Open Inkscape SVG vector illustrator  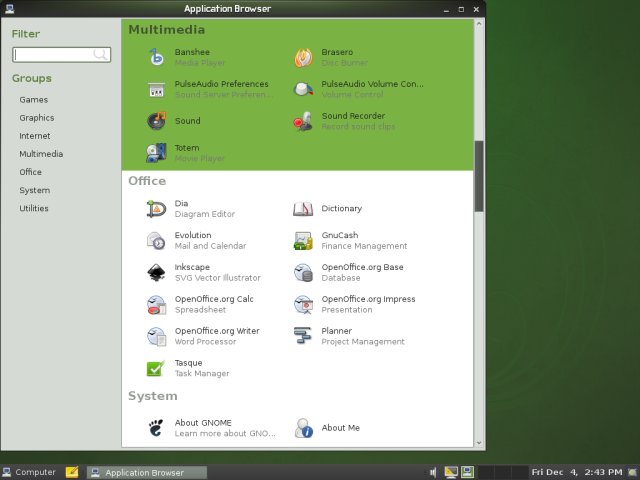156,273
